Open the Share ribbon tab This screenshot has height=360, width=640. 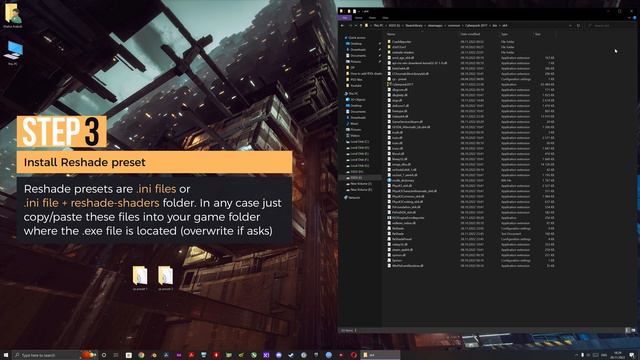[372, 18]
